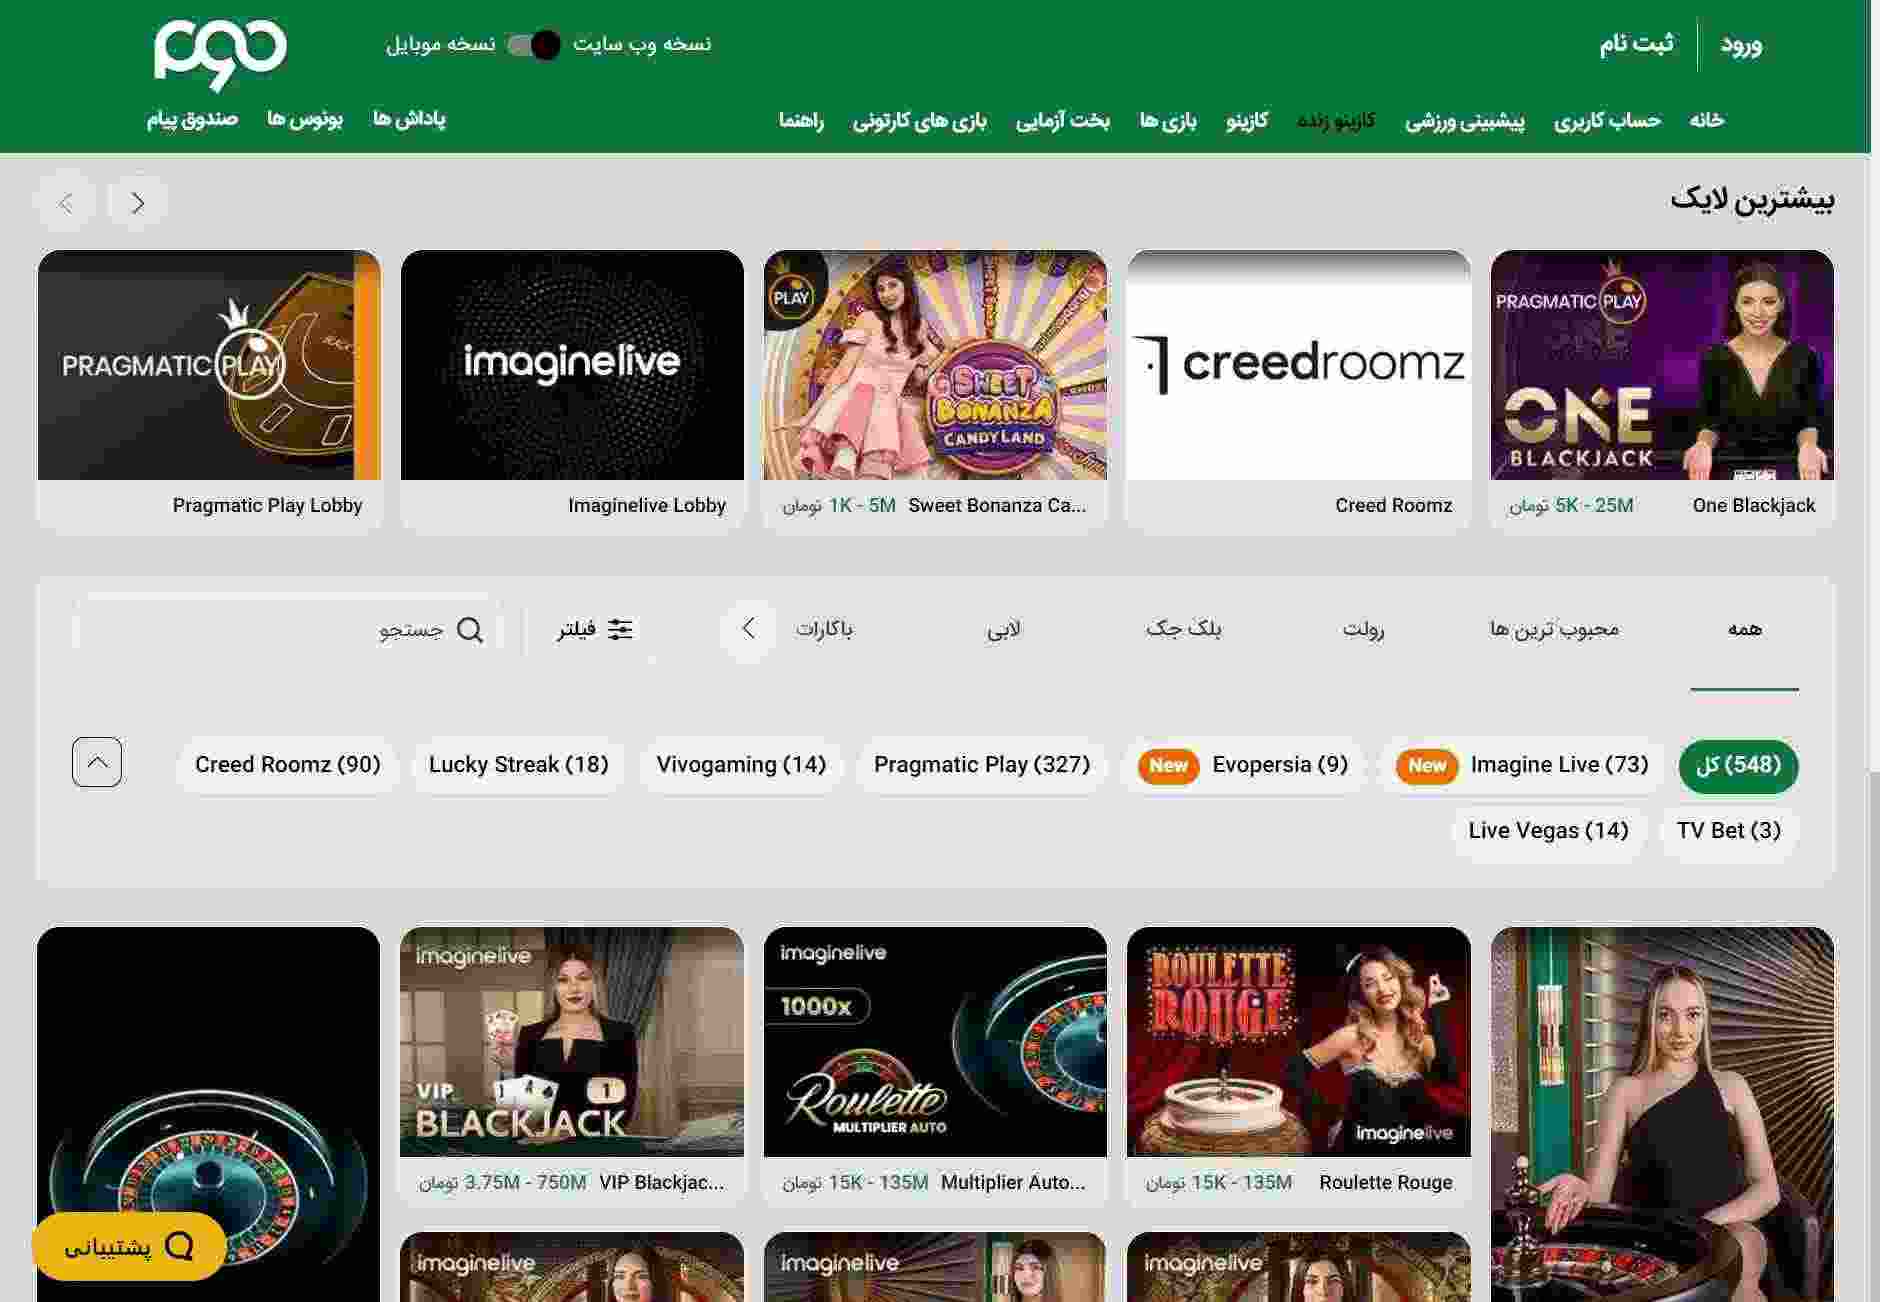Collapse the provider list with the chevron
Image resolution: width=1880 pixels, height=1302 pixels.
click(97, 762)
